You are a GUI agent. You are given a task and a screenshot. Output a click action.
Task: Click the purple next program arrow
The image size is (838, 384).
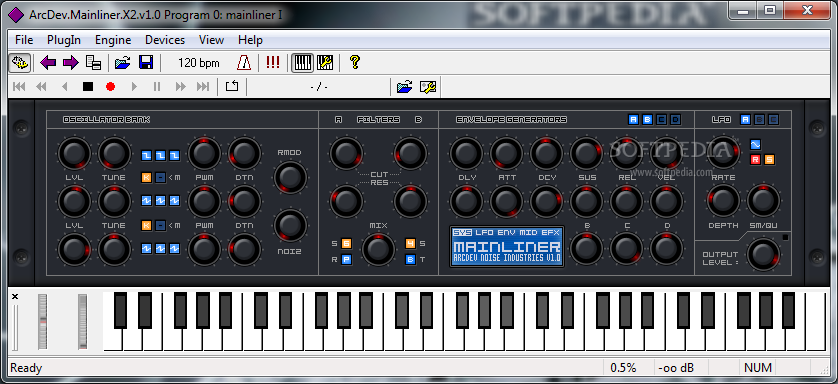(x=71, y=62)
